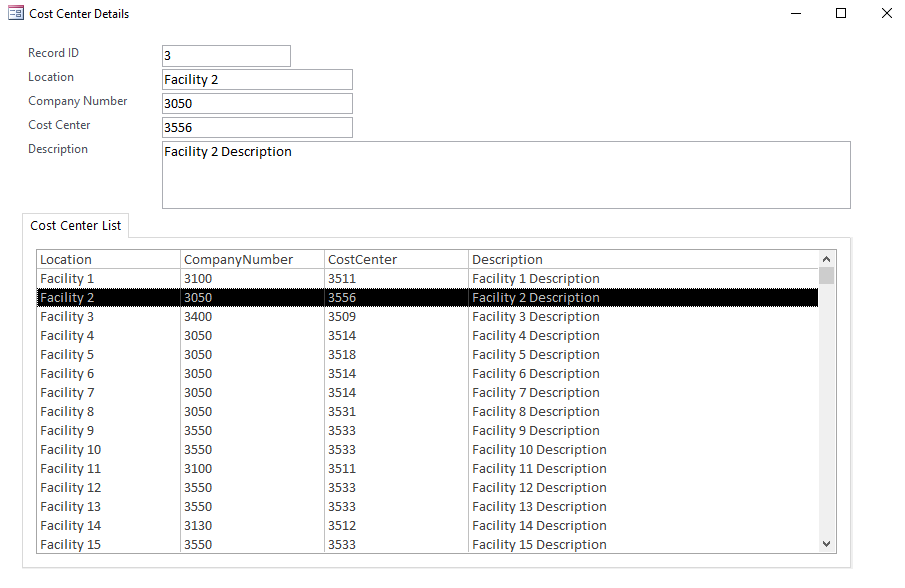The image size is (905, 588).
Task: Click the Company Number text box
Action: (x=257, y=104)
